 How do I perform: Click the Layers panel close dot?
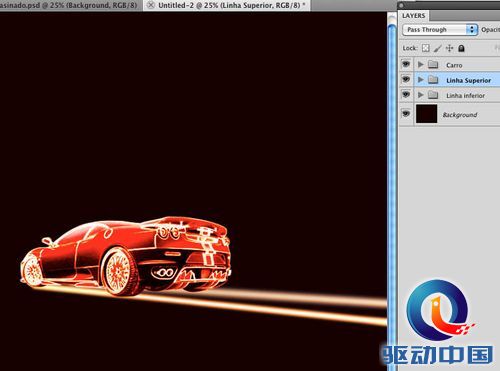(x=401, y=5)
